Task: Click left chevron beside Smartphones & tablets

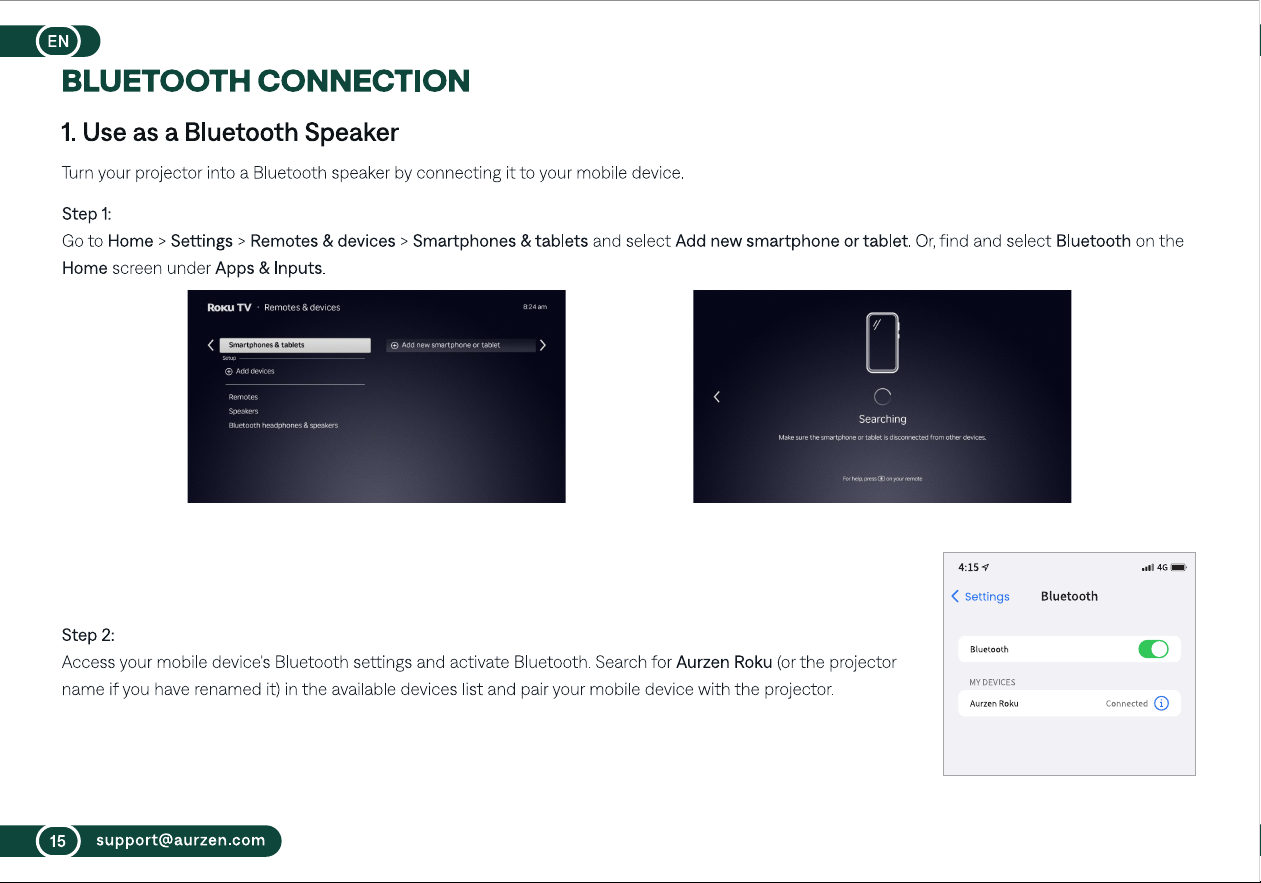Action: pyautogui.click(x=210, y=345)
